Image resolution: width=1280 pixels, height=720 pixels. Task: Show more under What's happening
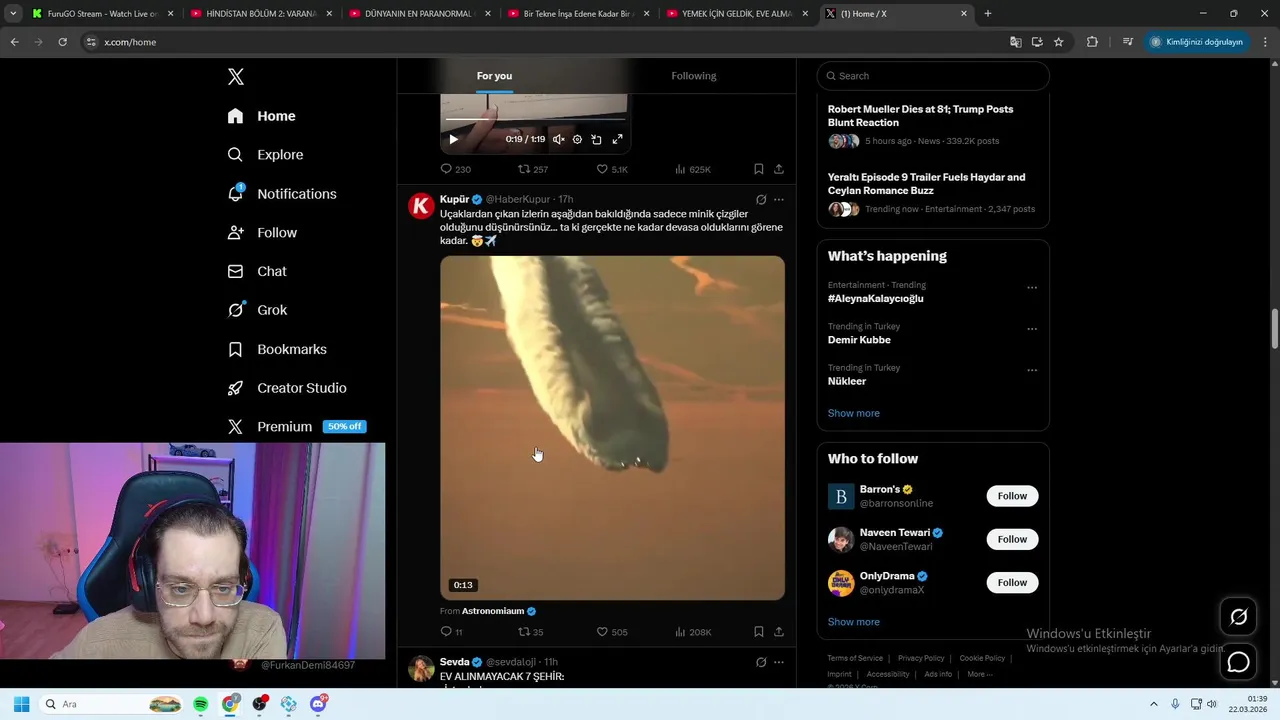(x=853, y=413)
